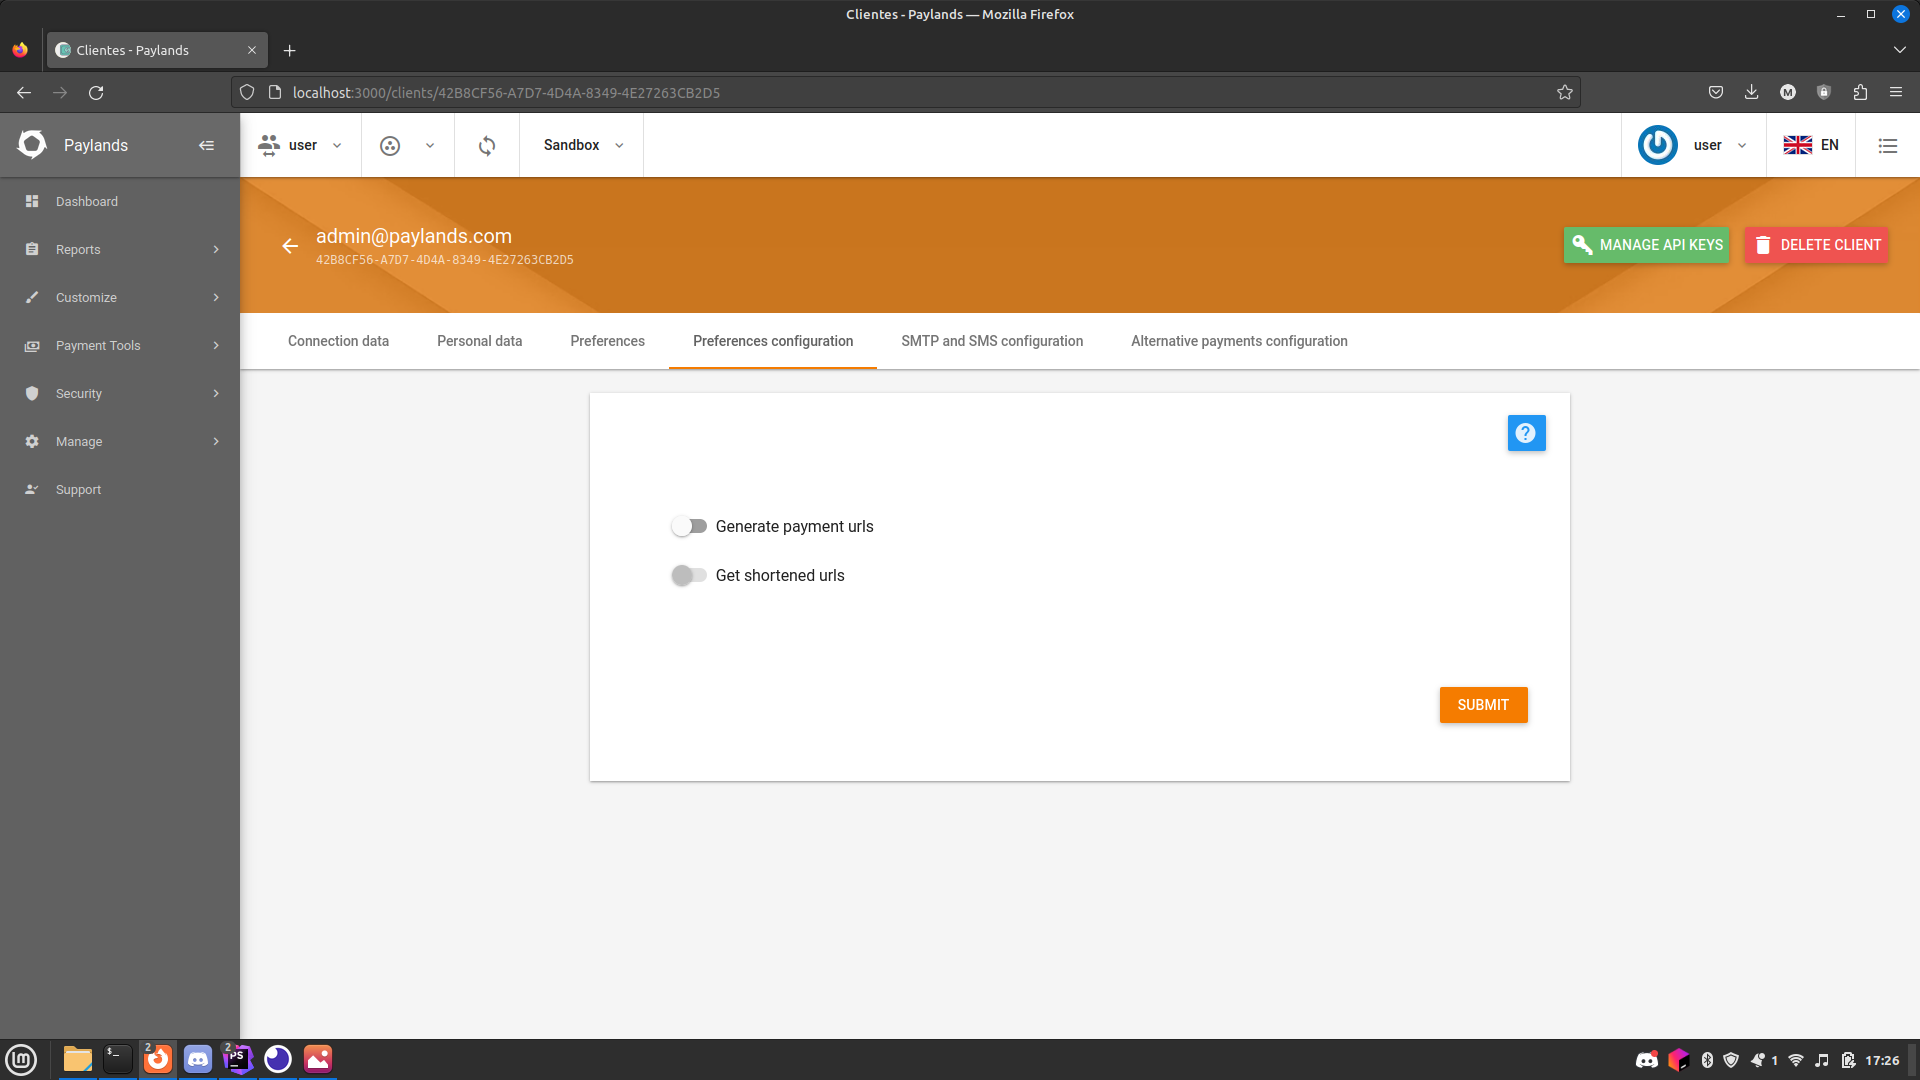Image resolution: width=1920 pixels, height=1080 pixels.
Task: Go back with the arrow beside admin@paylands.com
Action: pos(290,246)
